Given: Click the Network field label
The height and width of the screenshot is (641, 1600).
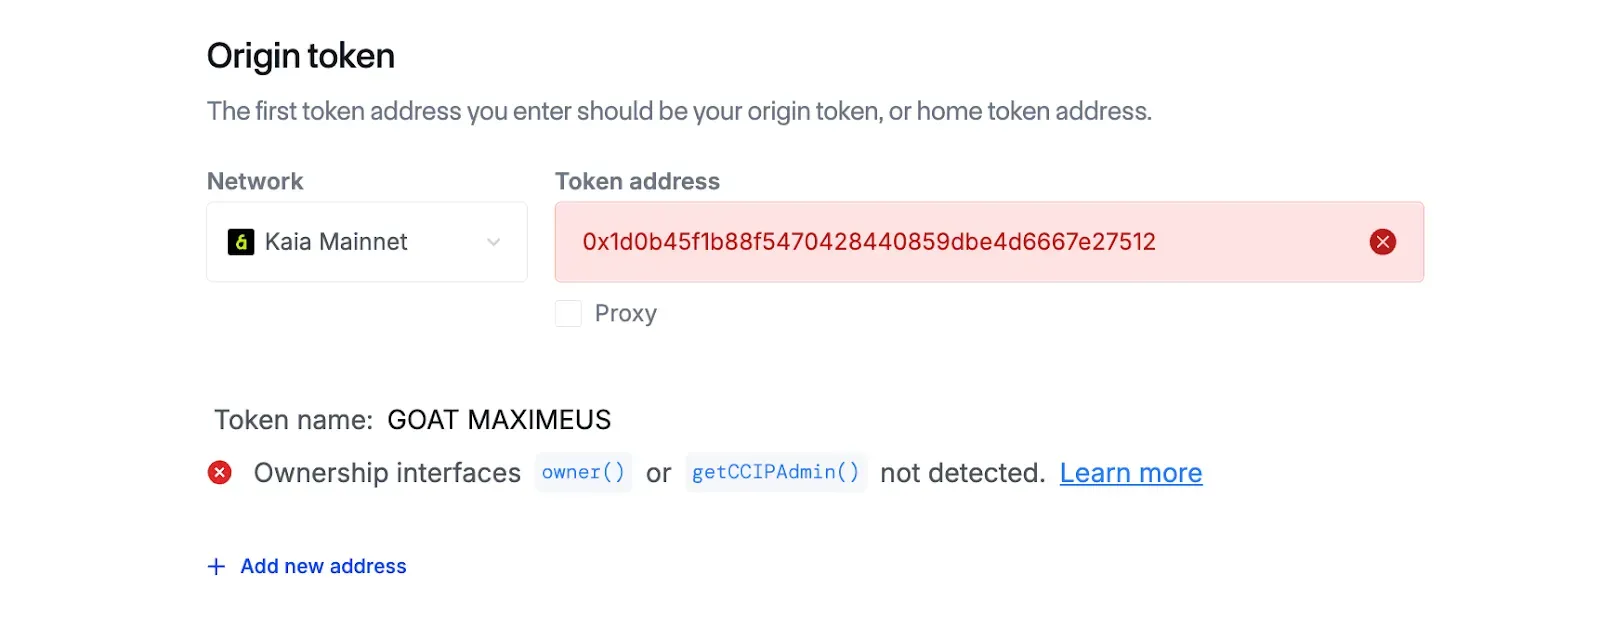Looking at the screenshot, I should 254,181.
